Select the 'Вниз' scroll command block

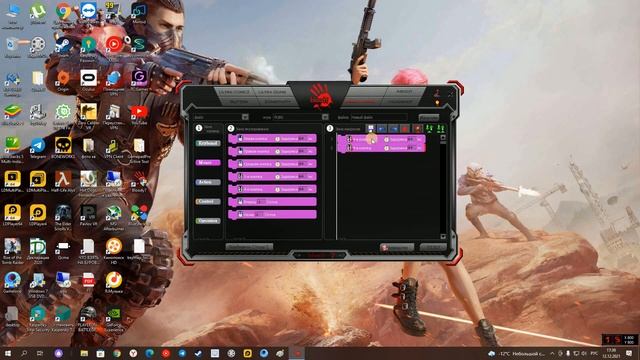(272, 214)
